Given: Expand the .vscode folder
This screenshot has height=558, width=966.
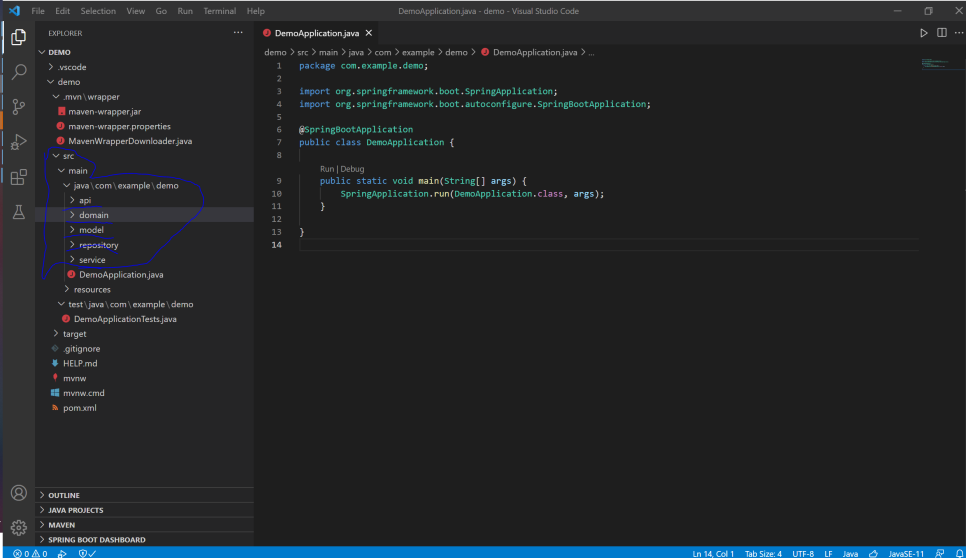Looking at the screenshot, I should click(72, 67).
